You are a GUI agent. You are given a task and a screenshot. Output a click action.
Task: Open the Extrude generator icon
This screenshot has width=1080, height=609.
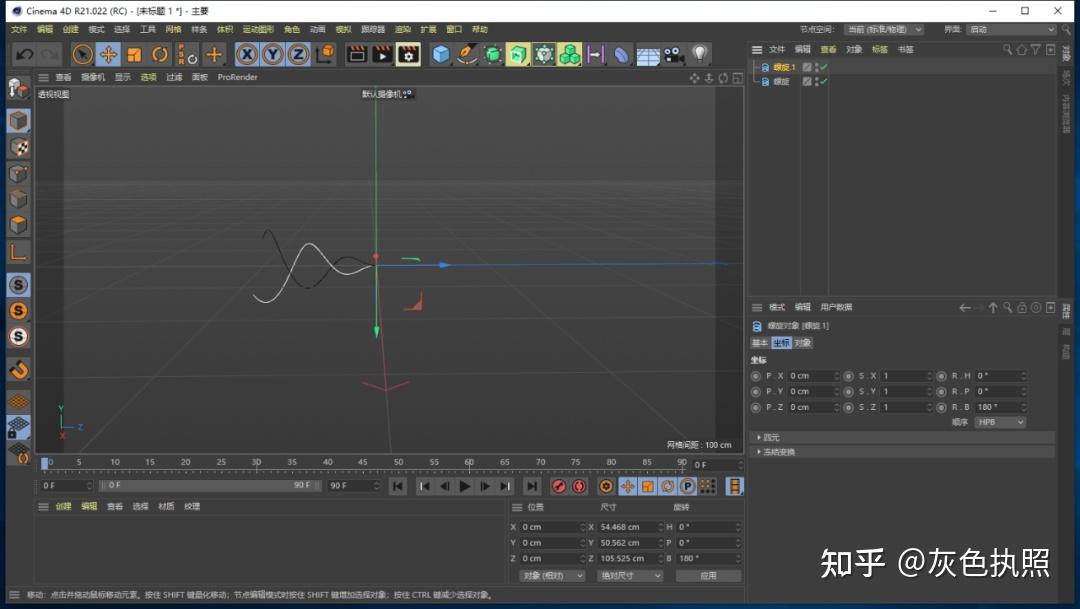point(518,54)
